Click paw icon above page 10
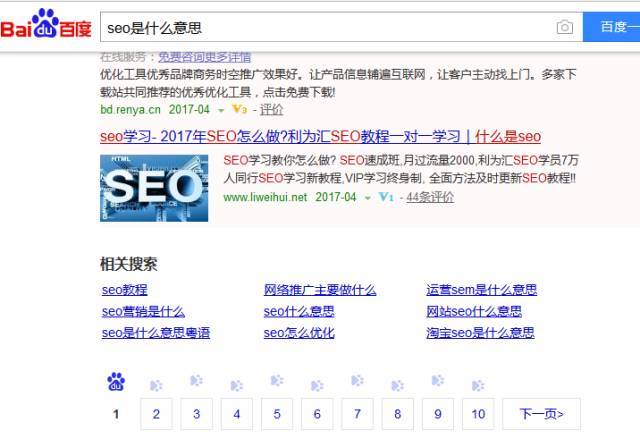640x439 pixels. point(478,386)
